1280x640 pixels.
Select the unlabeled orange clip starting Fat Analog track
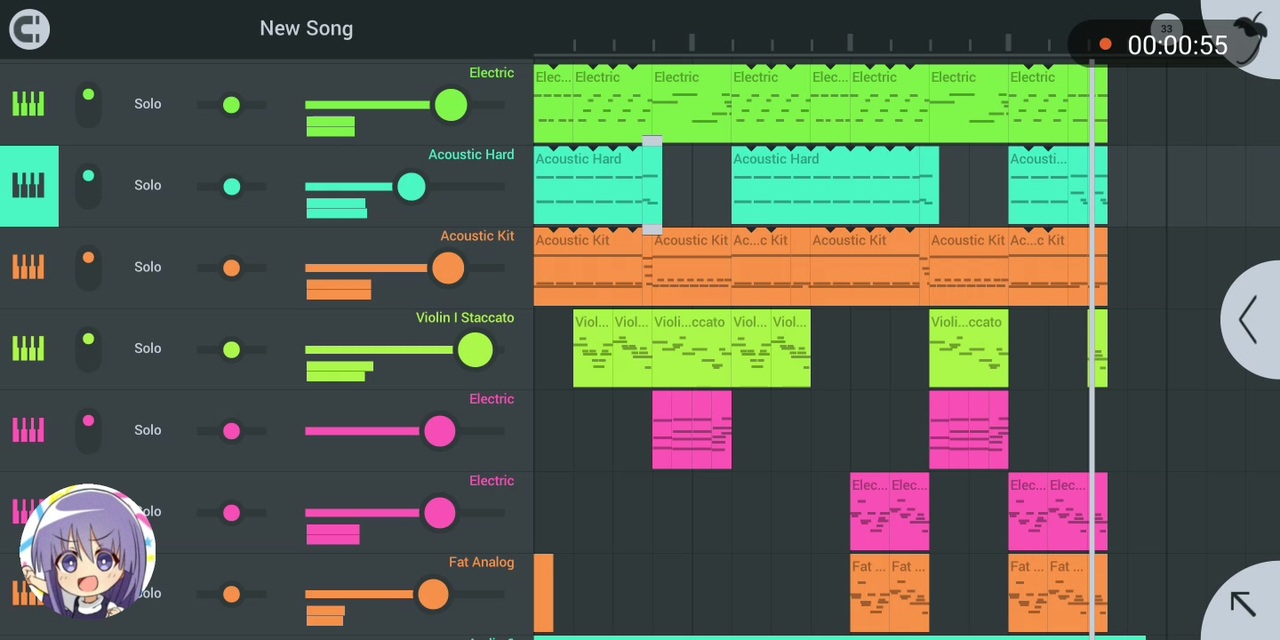coord(543,593)
